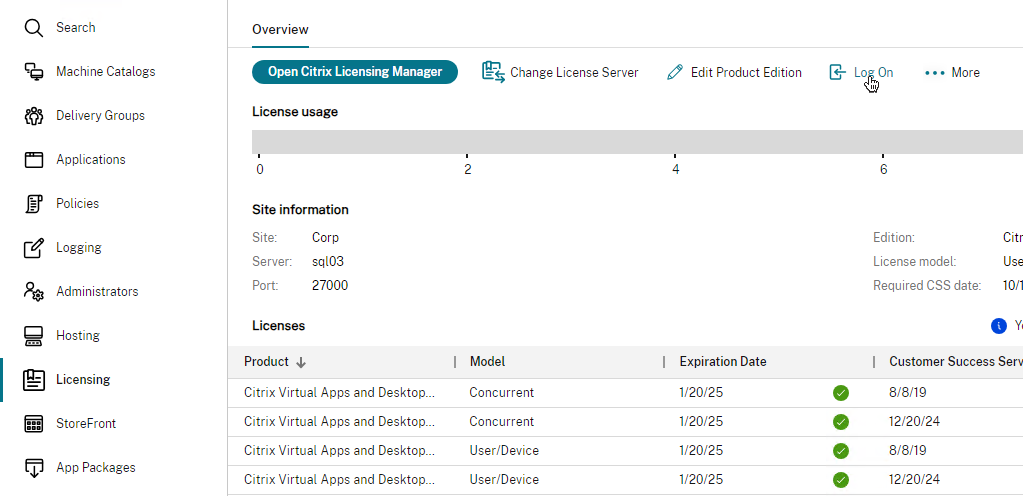Open Machine Catalogs icon in sidebar

click(x=34, y=72)
